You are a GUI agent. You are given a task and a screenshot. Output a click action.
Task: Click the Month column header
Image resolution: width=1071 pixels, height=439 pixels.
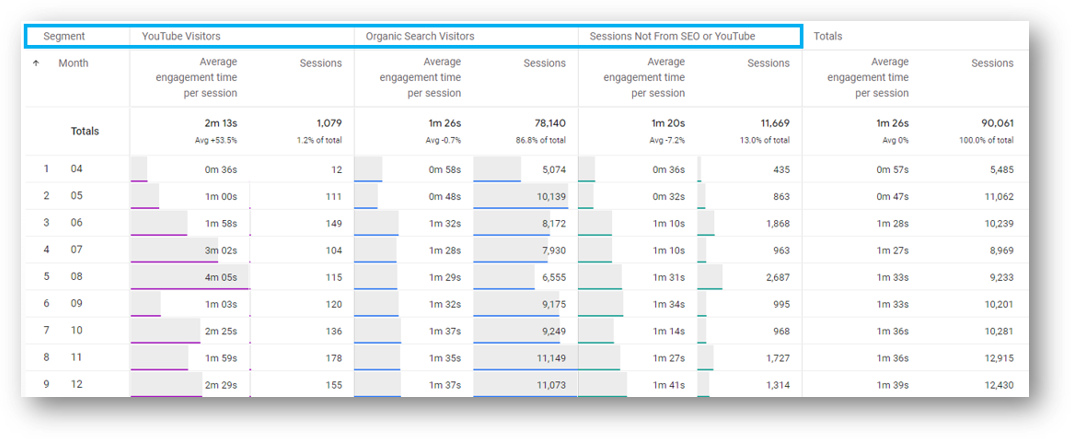[73, 63]
